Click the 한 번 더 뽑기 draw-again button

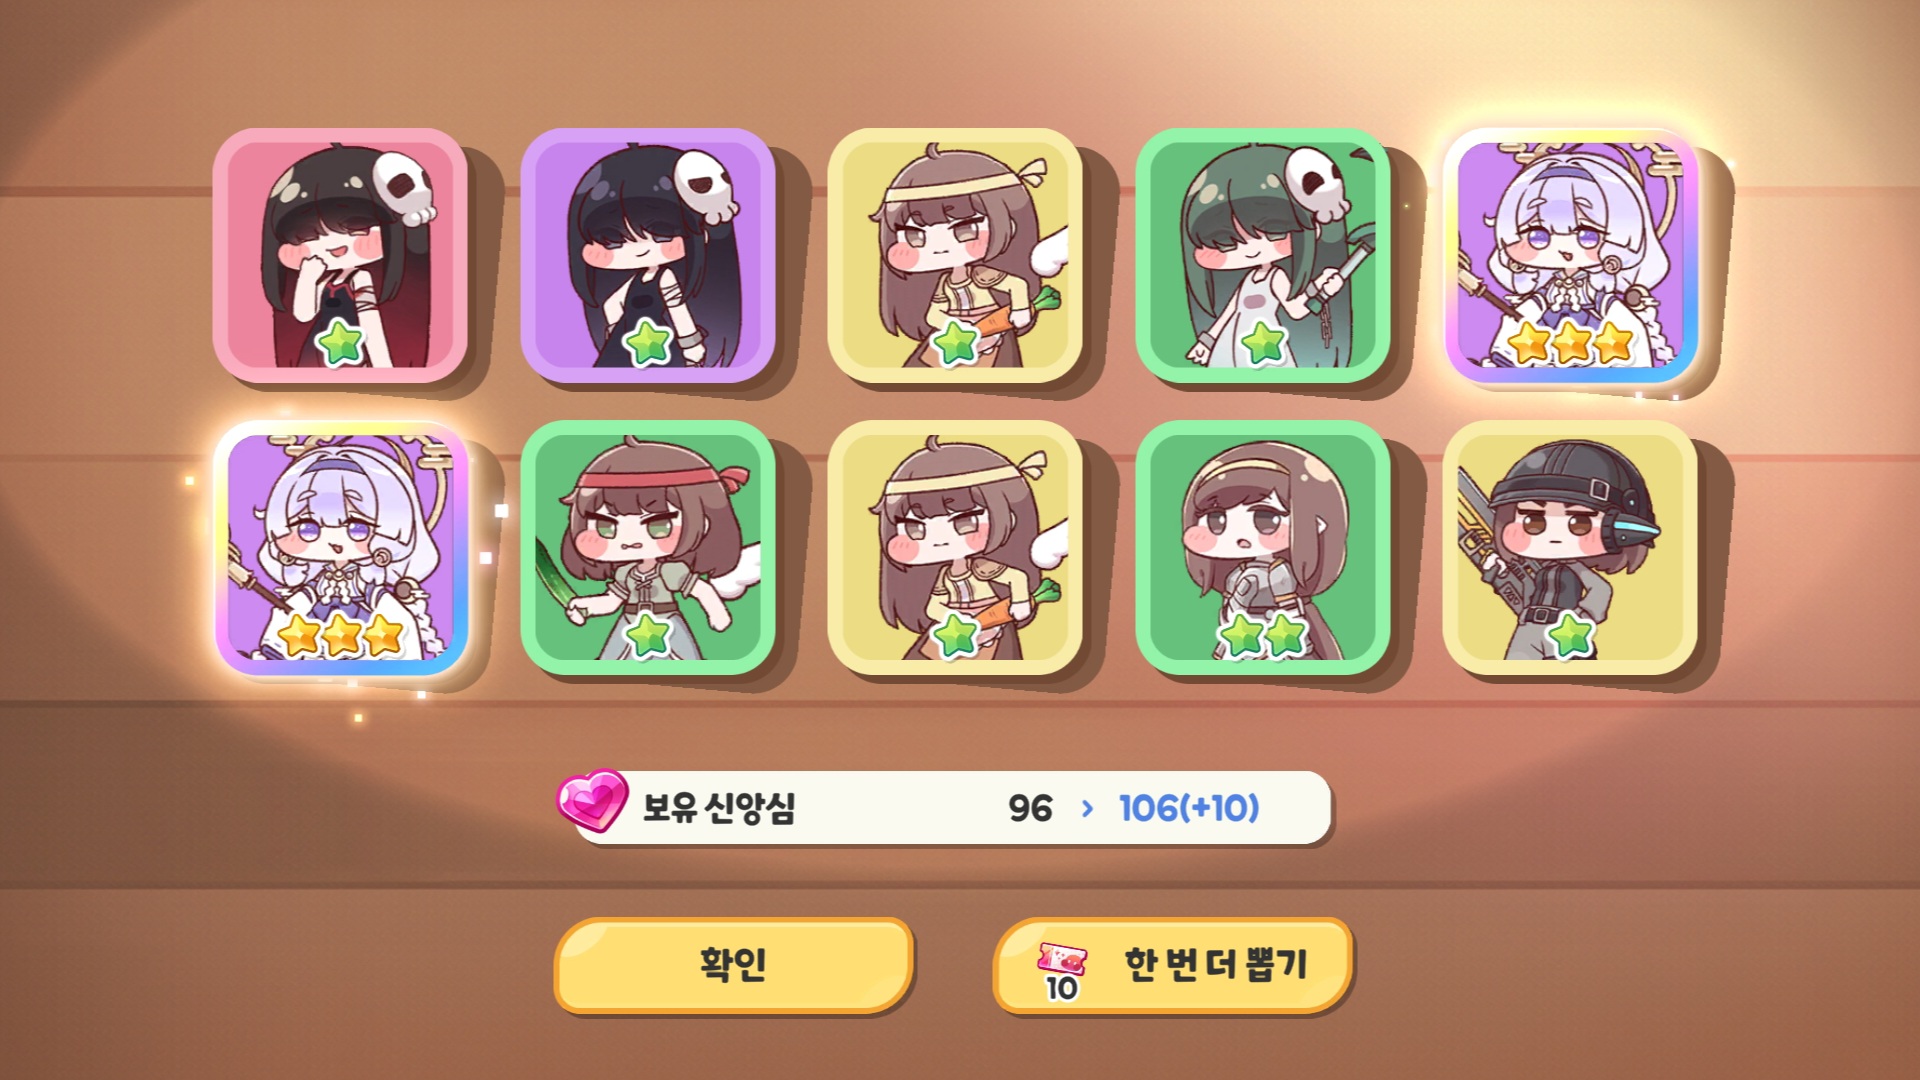[1173, 965]
